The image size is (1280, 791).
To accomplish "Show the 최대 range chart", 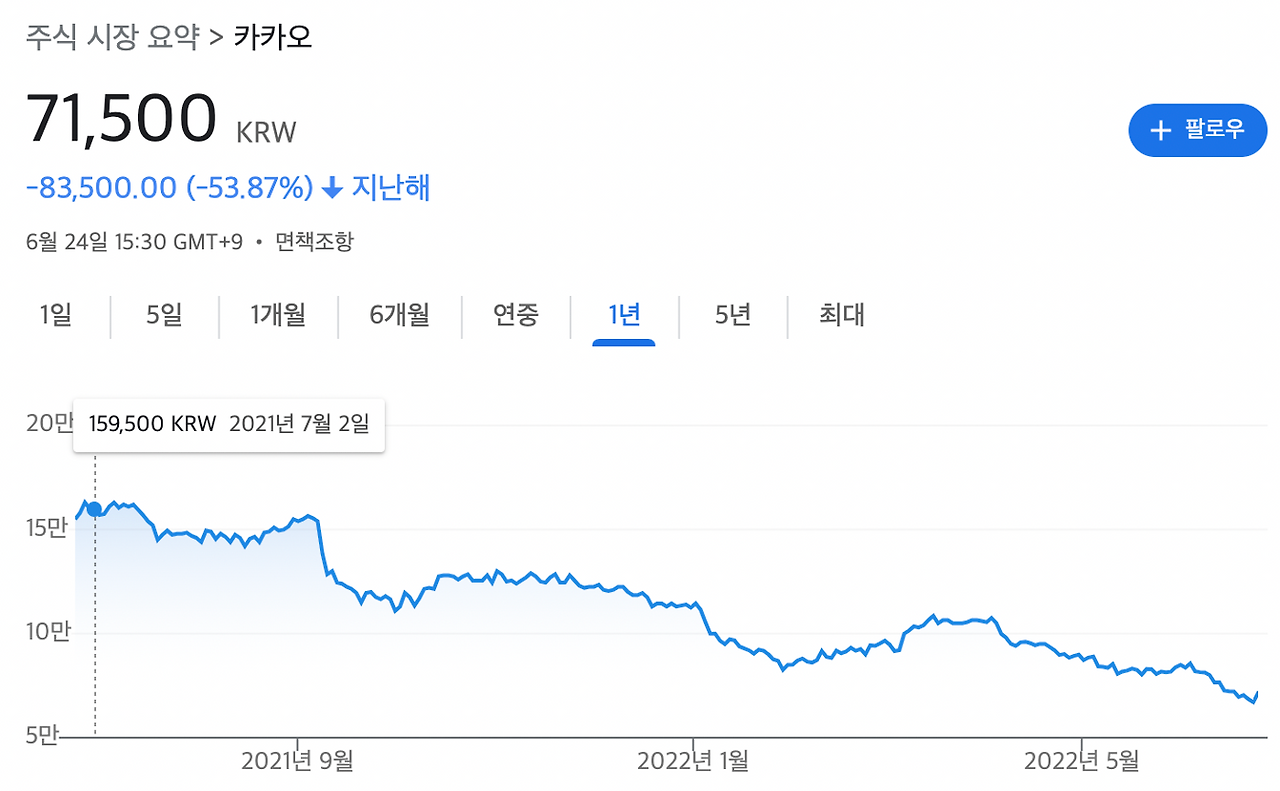I will [841, 316].
